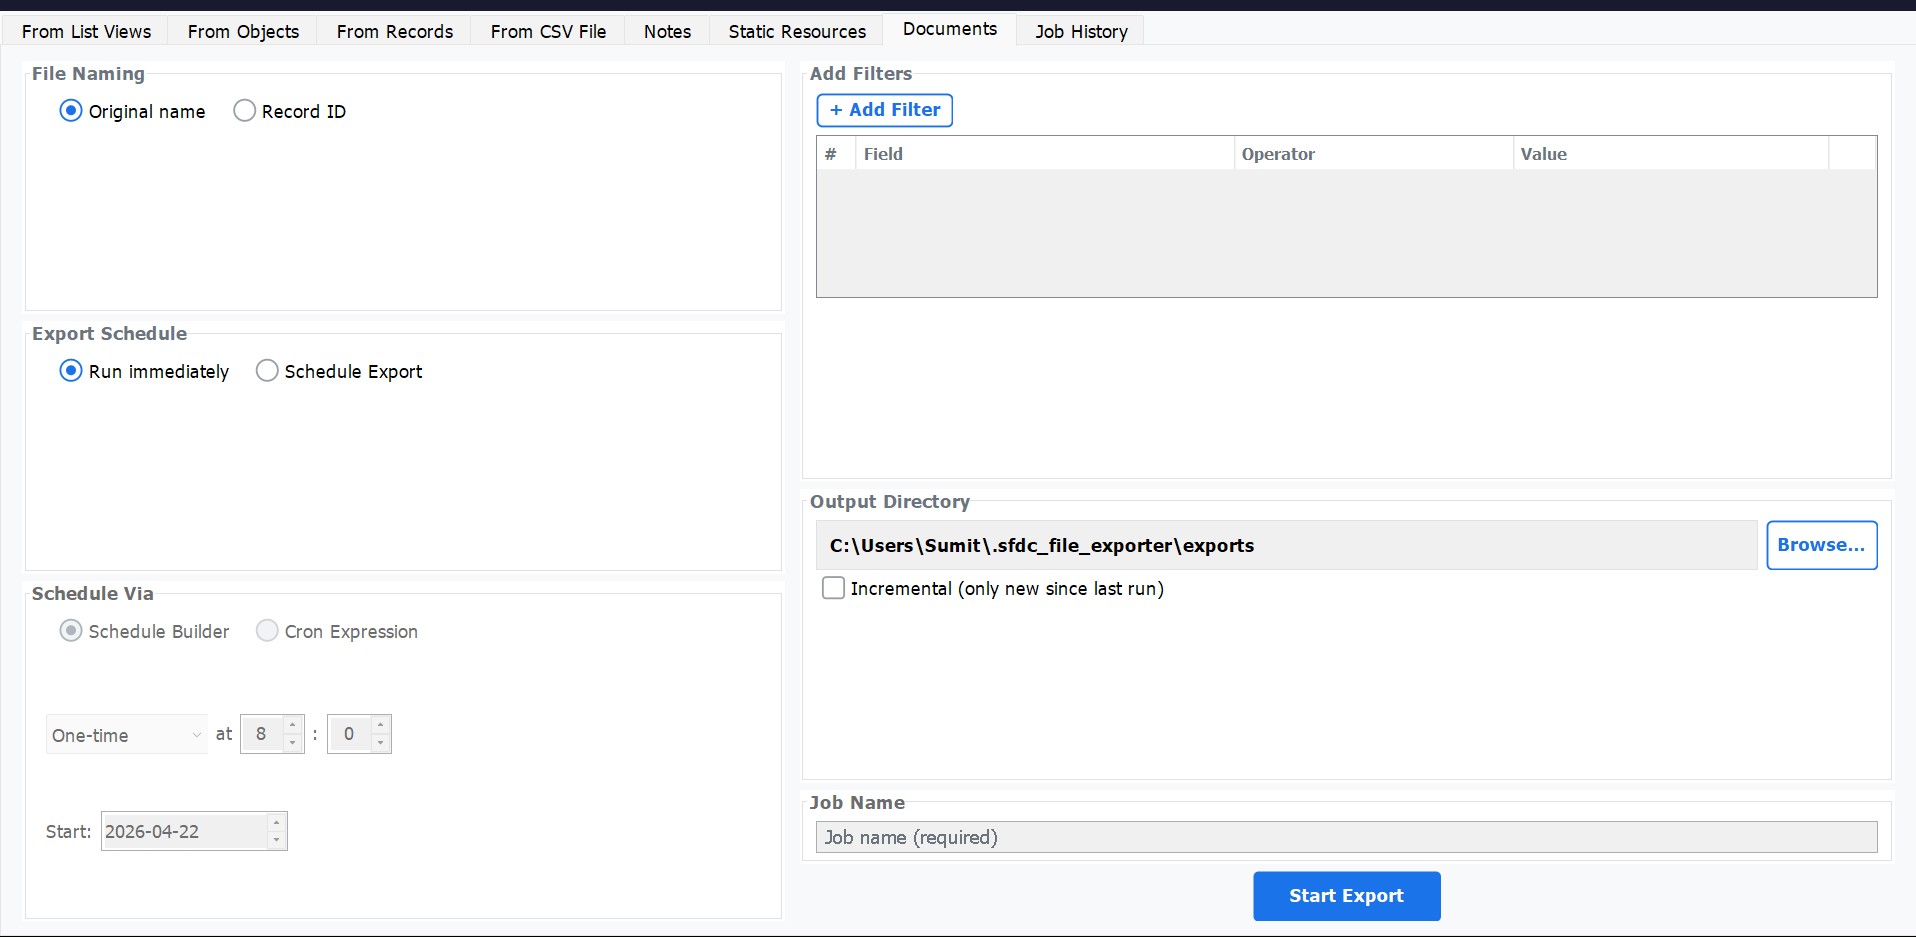Open the From CSV File tab

click(547, 31)
